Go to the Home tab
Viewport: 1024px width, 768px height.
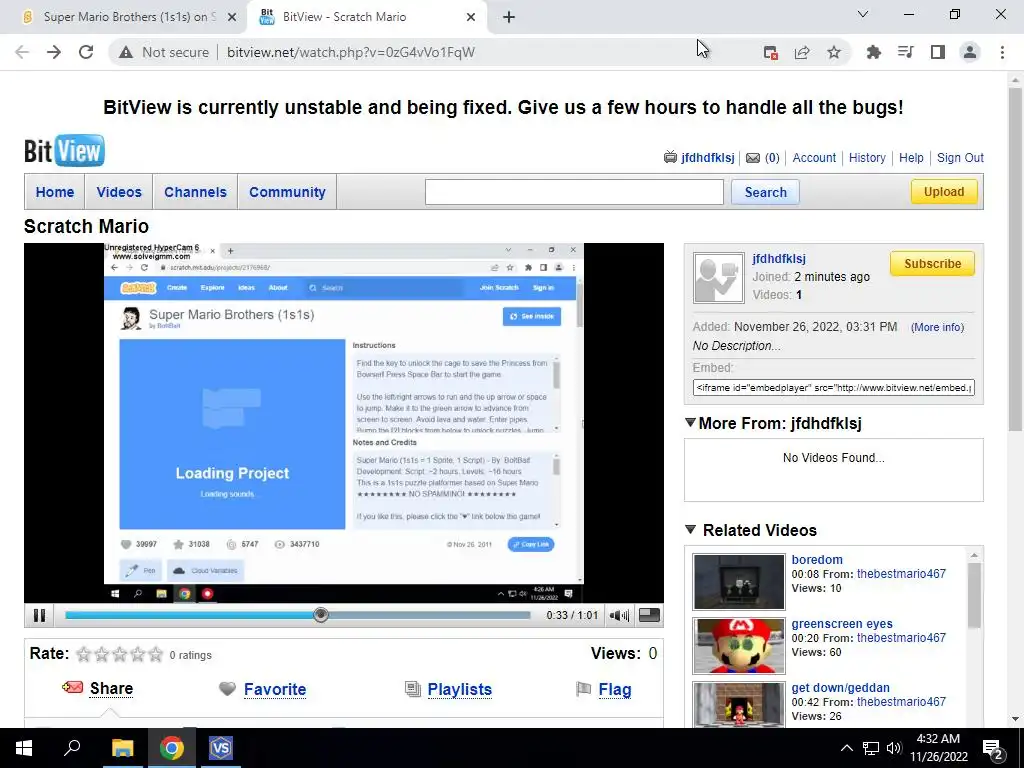point(55,192)
